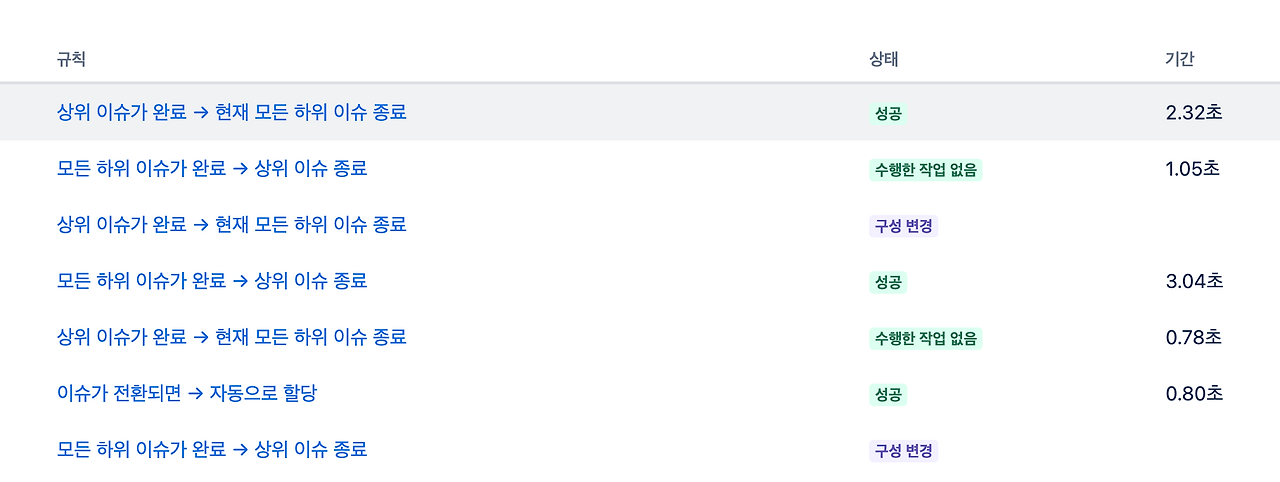
Task: Click 구성 변경 badge of 모든 하위 이슈가 완료 rule
Action: pyautogui.click(x=904, y=451)
